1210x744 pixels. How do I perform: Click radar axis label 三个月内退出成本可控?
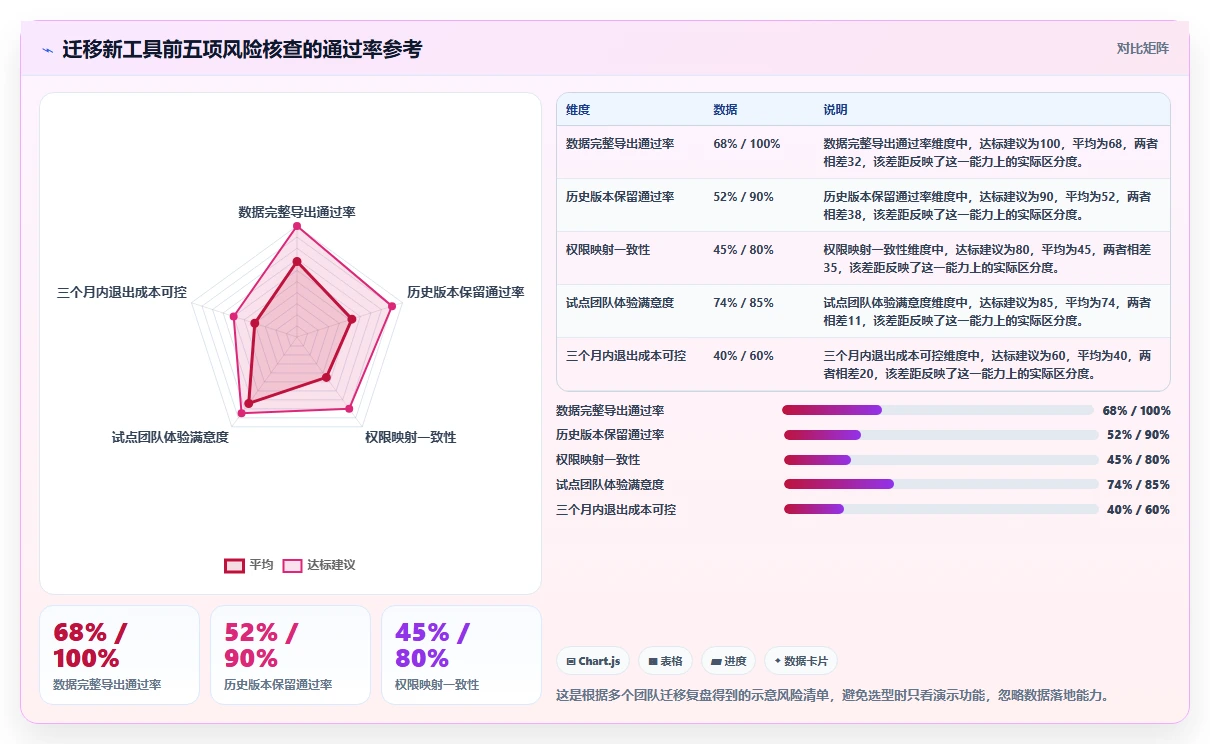coord(122,292)
